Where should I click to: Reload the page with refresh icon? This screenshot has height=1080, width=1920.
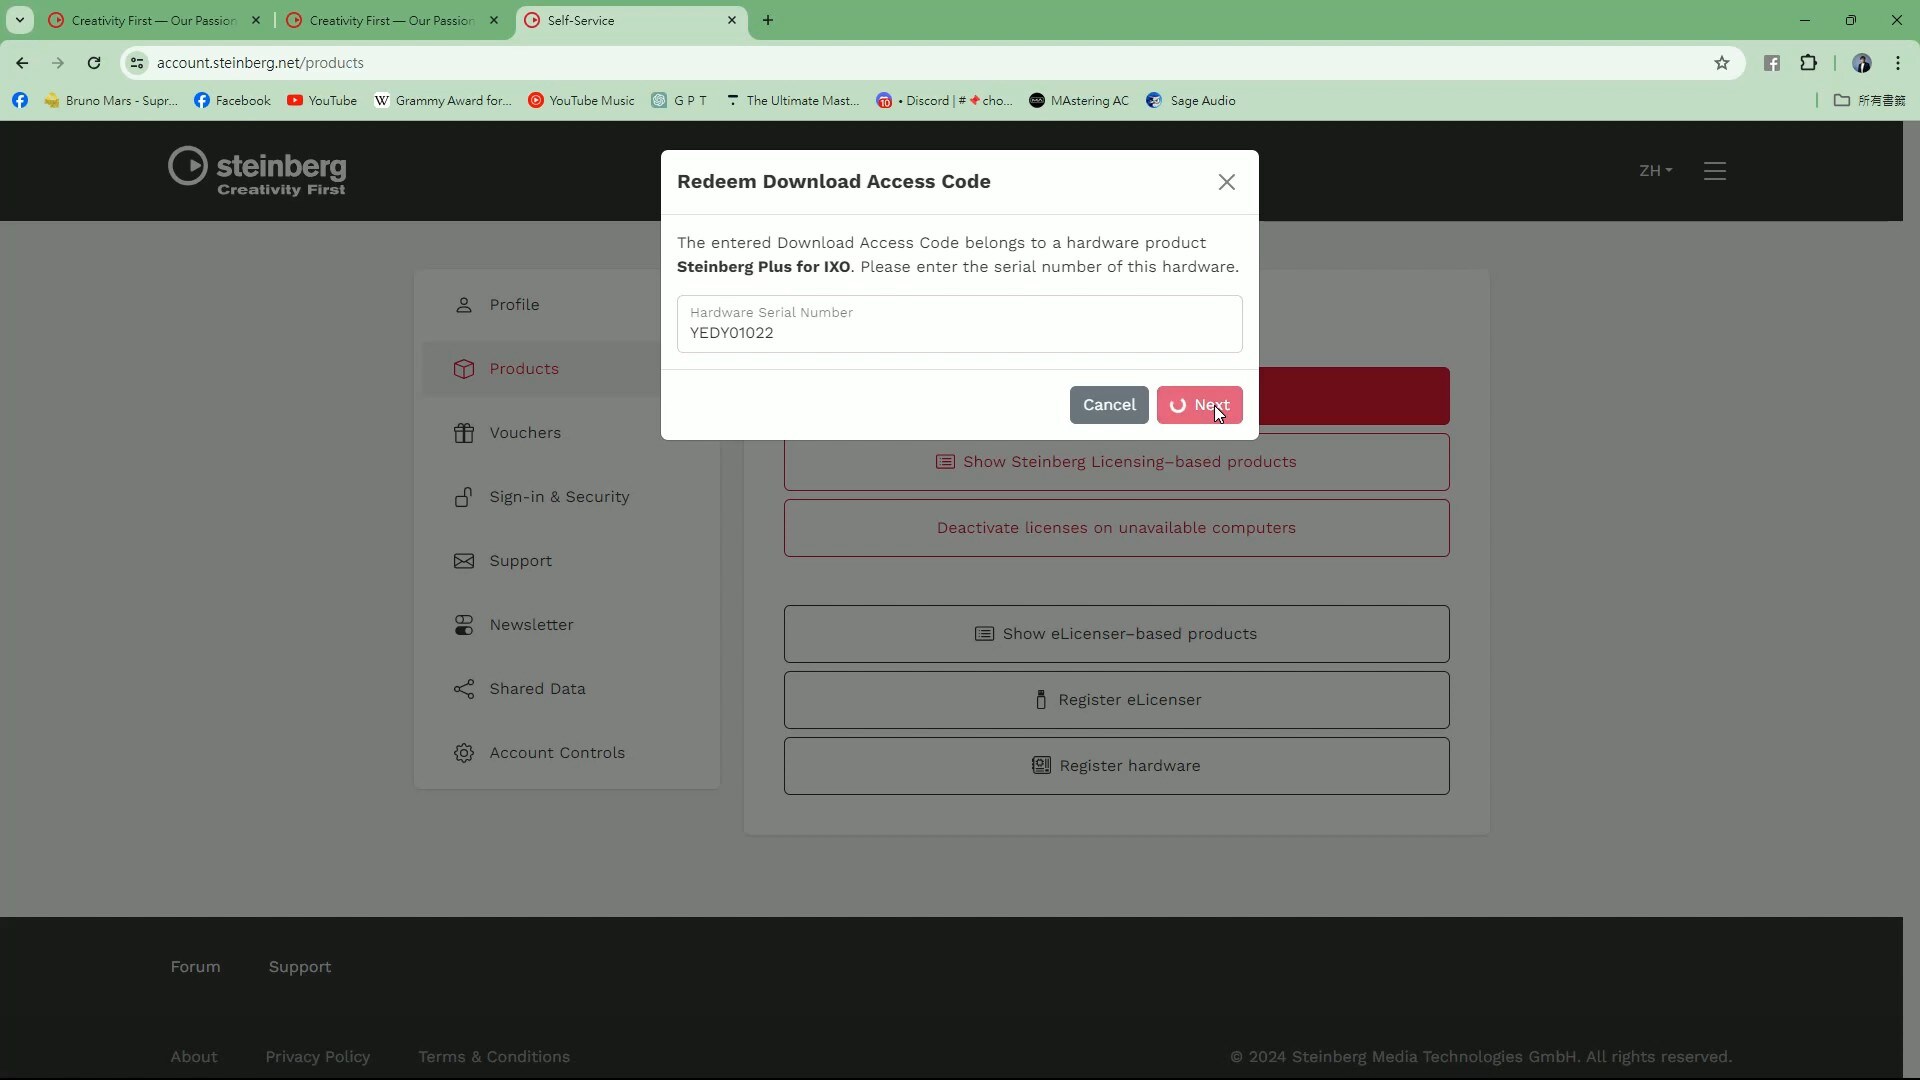coord(94,63)
